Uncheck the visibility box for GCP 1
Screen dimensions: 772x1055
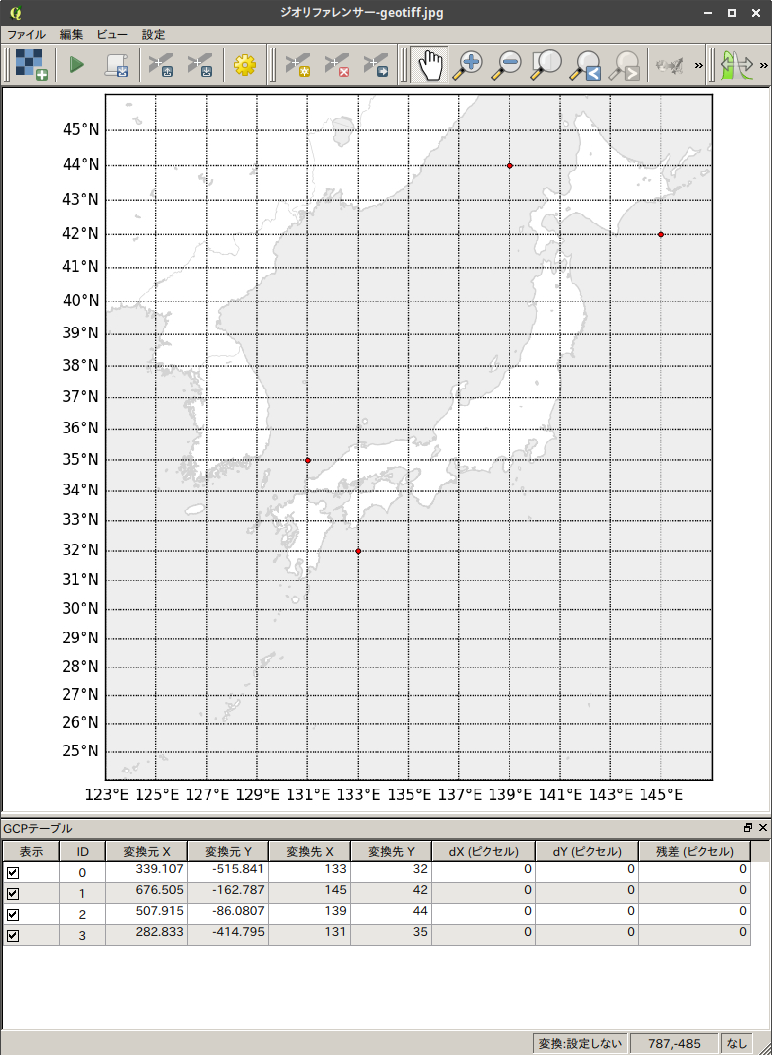pos(13,894)
